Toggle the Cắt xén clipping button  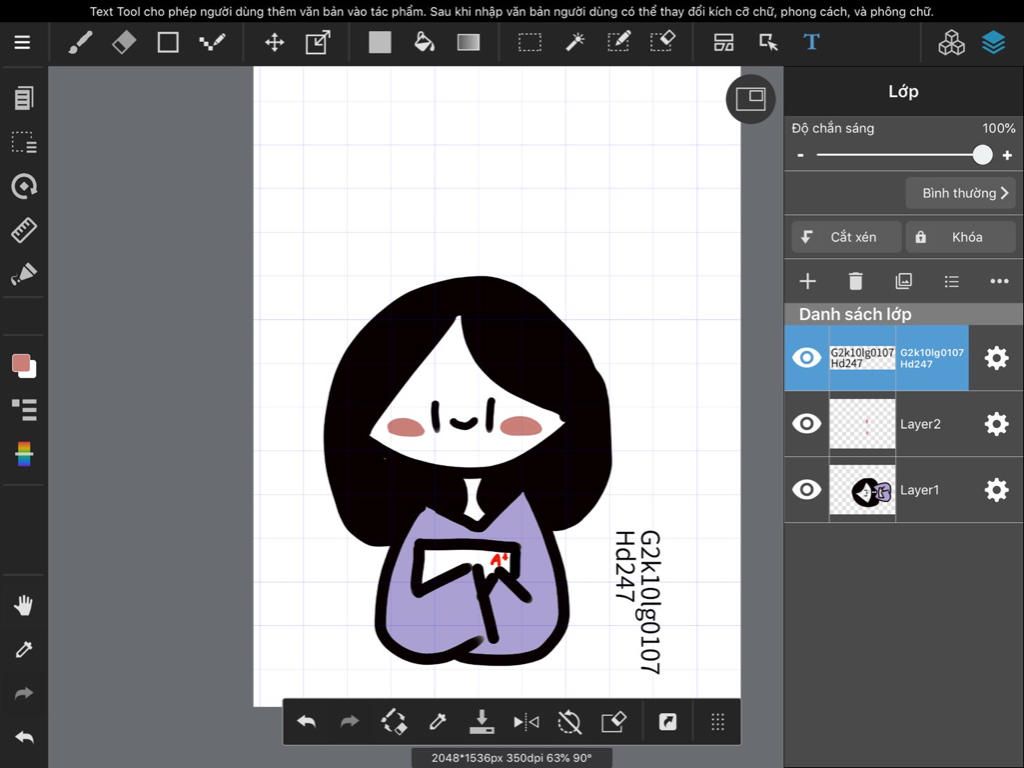(x=846, y=237)
